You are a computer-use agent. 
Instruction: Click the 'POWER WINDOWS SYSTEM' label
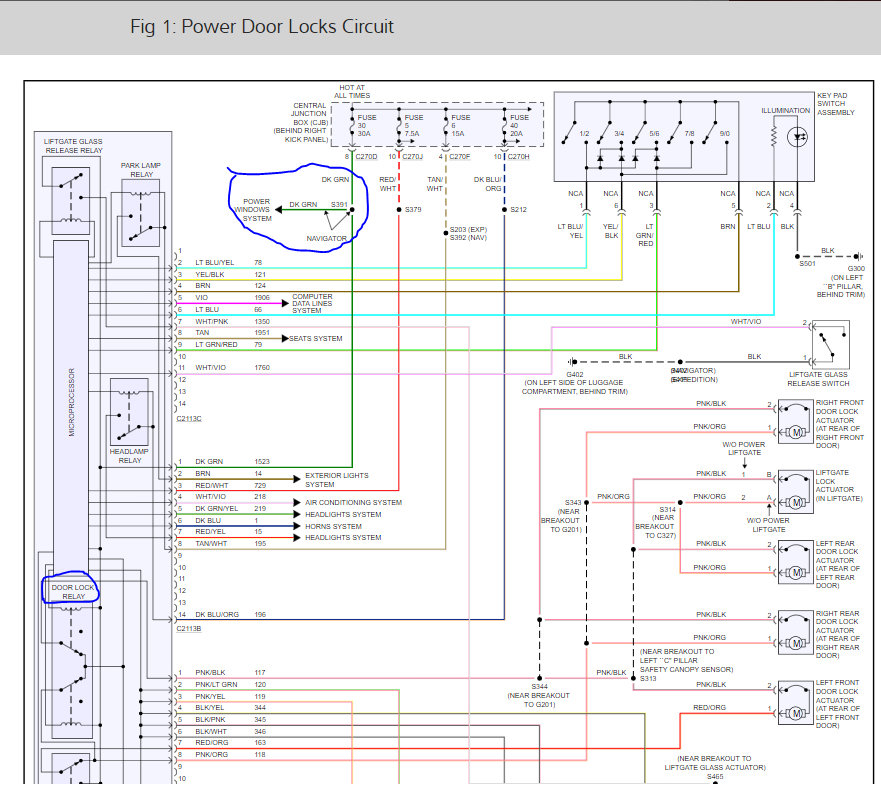pos(254,210)
